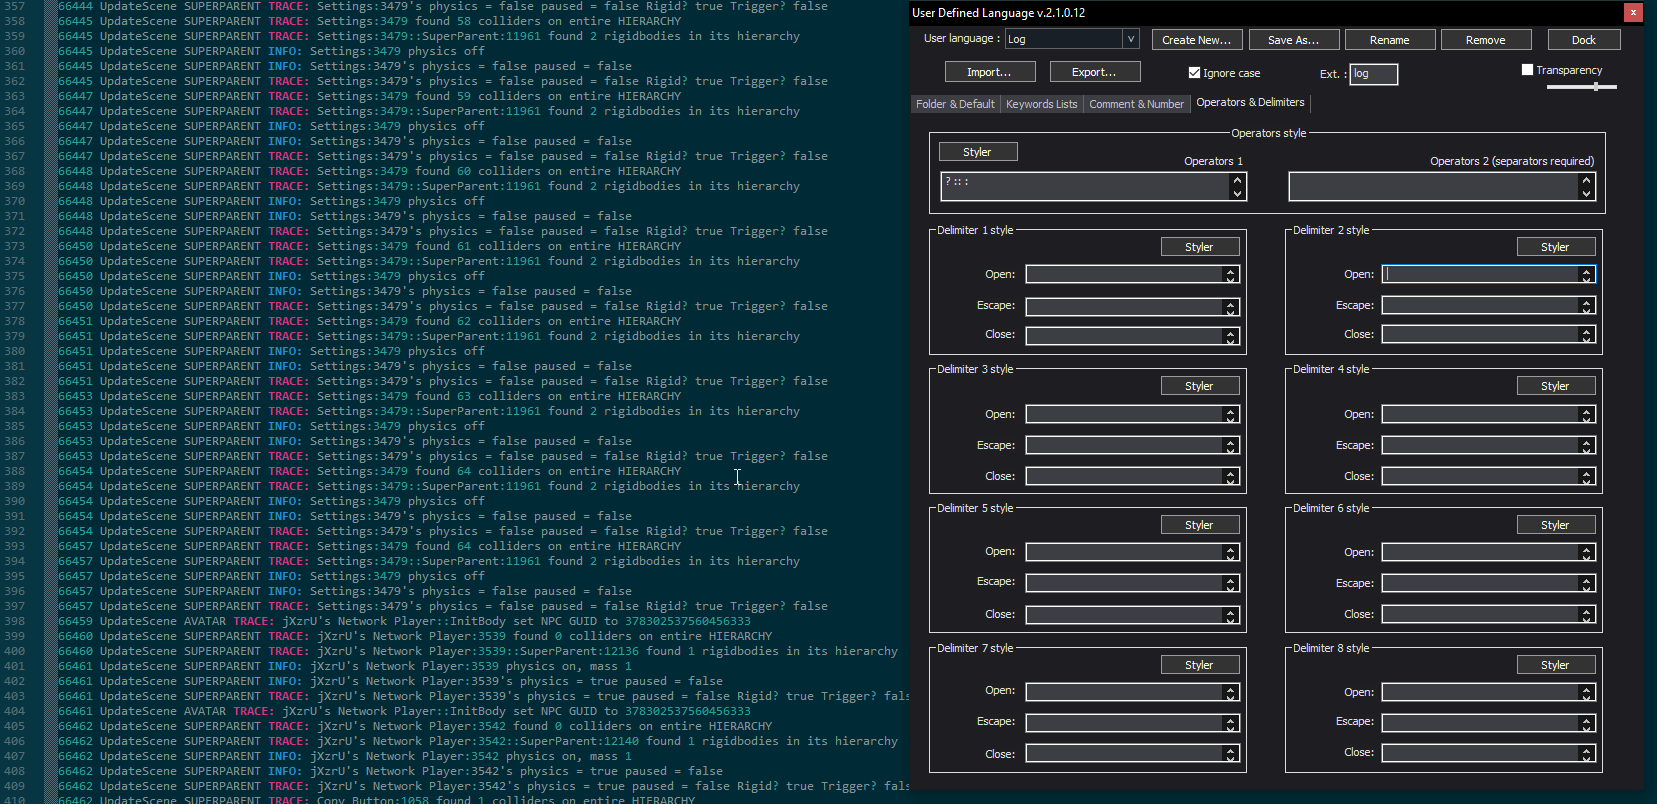Open Delimiter 2 style Styler
This screenshot has height=804, width=1657.
pyautogui.click(x=1555, y=247)
